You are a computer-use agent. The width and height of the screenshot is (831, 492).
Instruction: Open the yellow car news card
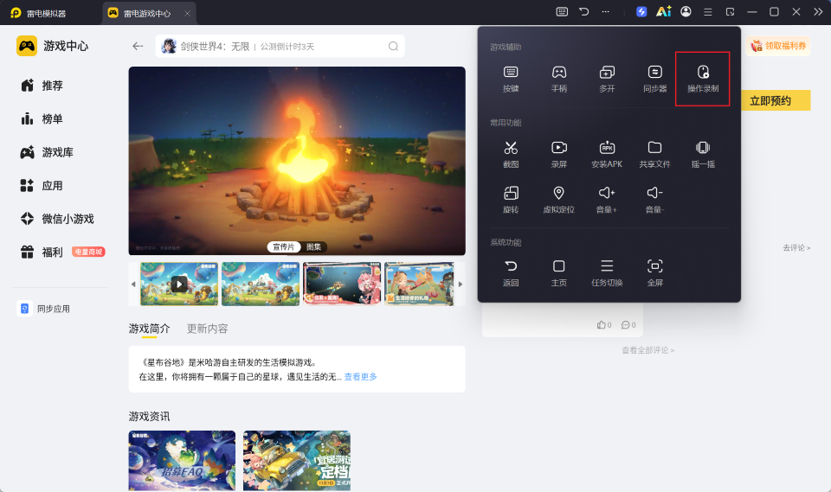point(297,460)
